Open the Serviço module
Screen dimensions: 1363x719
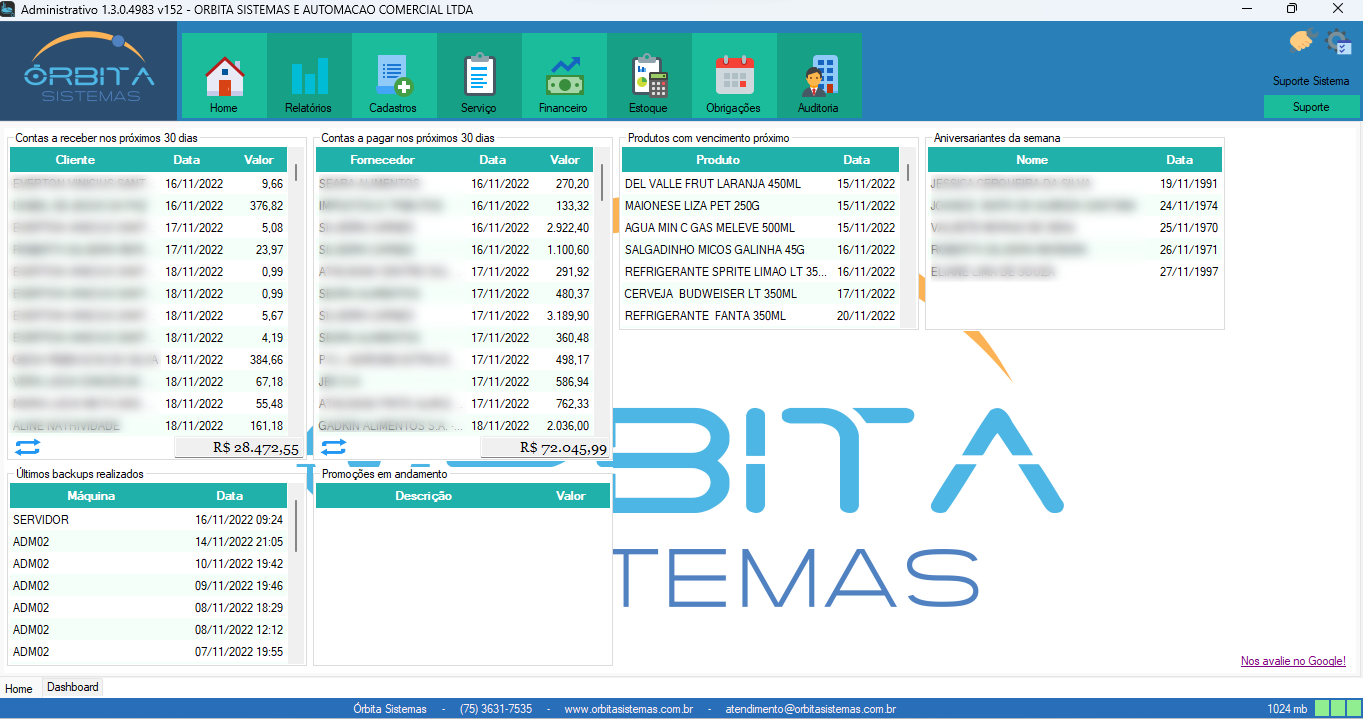tap(478, 75)
